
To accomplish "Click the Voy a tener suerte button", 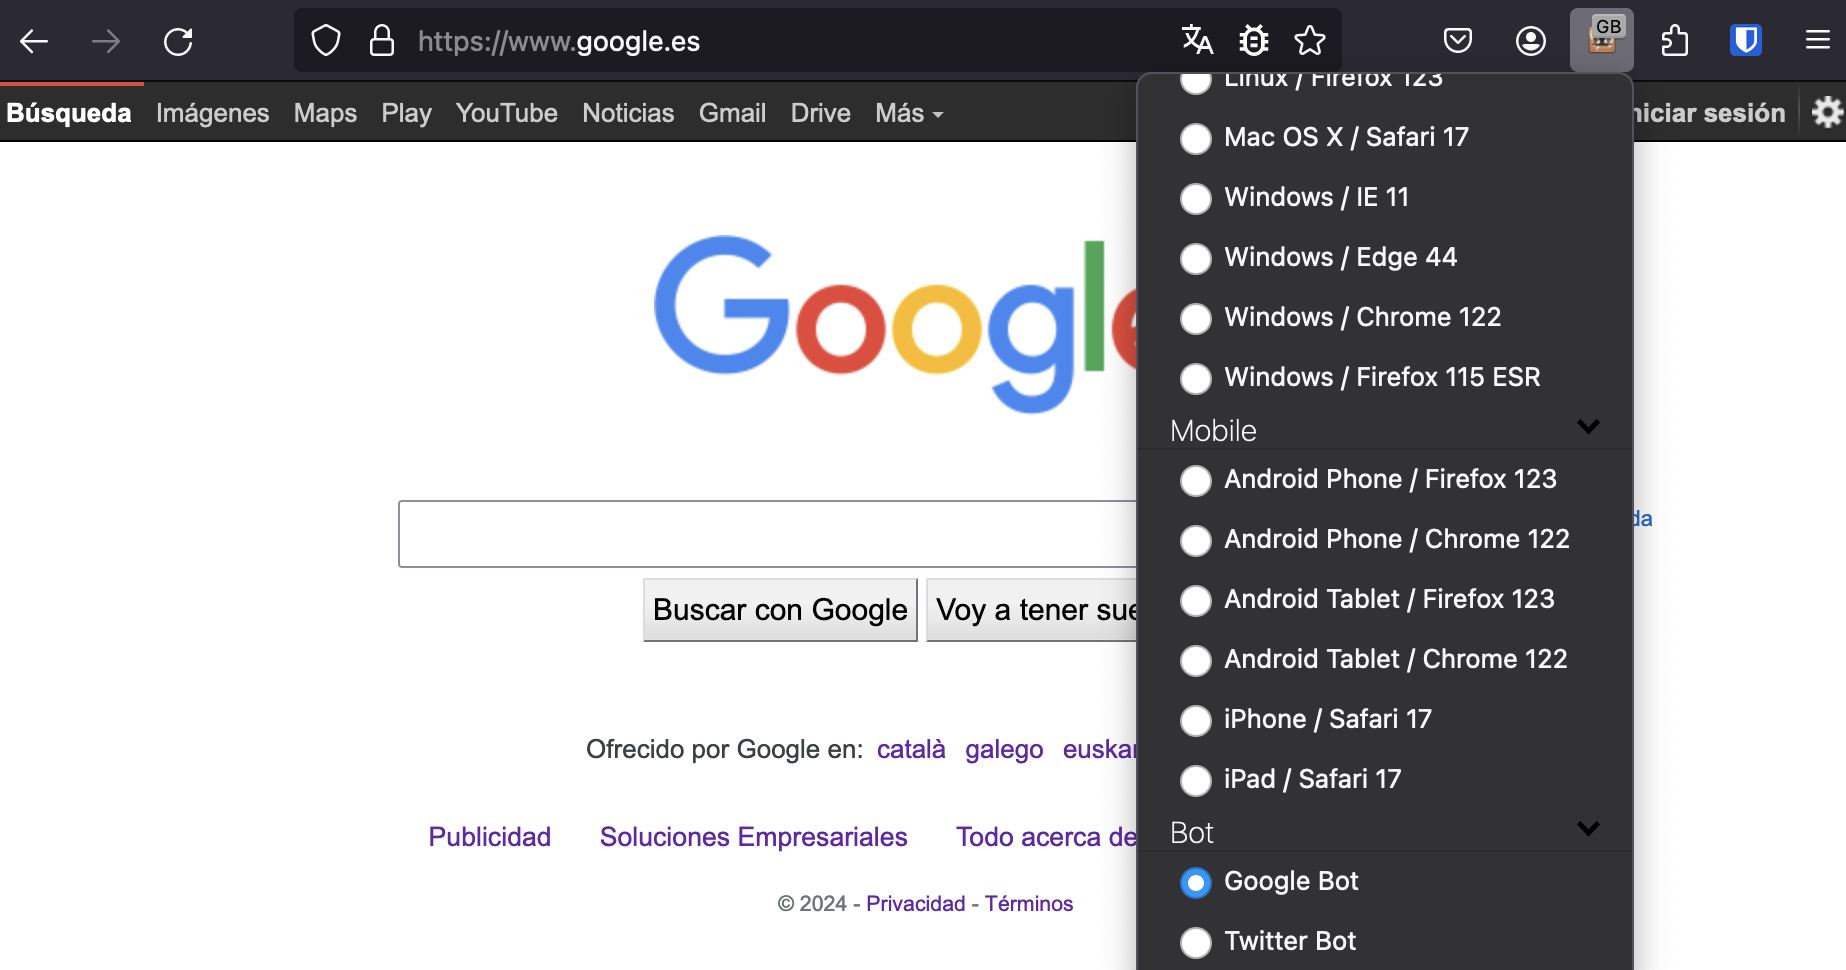I will pos(1033,610).
